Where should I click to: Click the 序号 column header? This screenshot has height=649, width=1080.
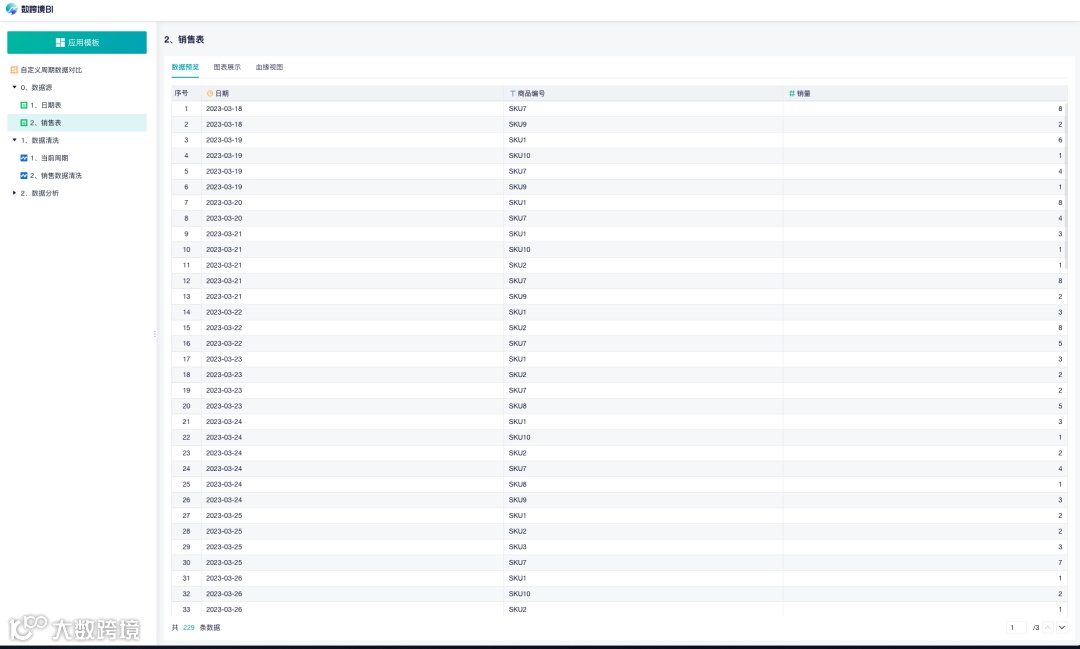[181, 93]
